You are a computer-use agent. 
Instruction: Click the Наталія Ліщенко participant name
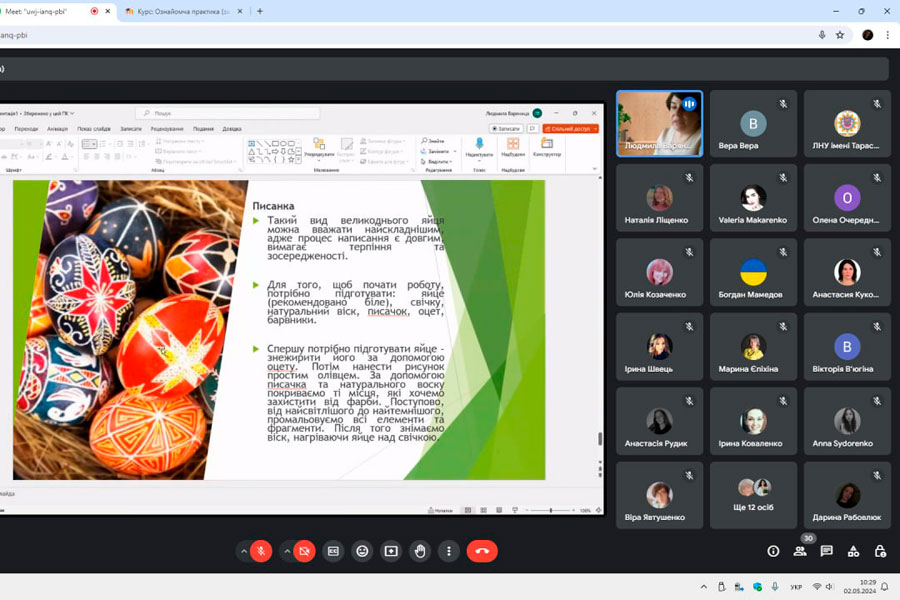tap(656, 220)
